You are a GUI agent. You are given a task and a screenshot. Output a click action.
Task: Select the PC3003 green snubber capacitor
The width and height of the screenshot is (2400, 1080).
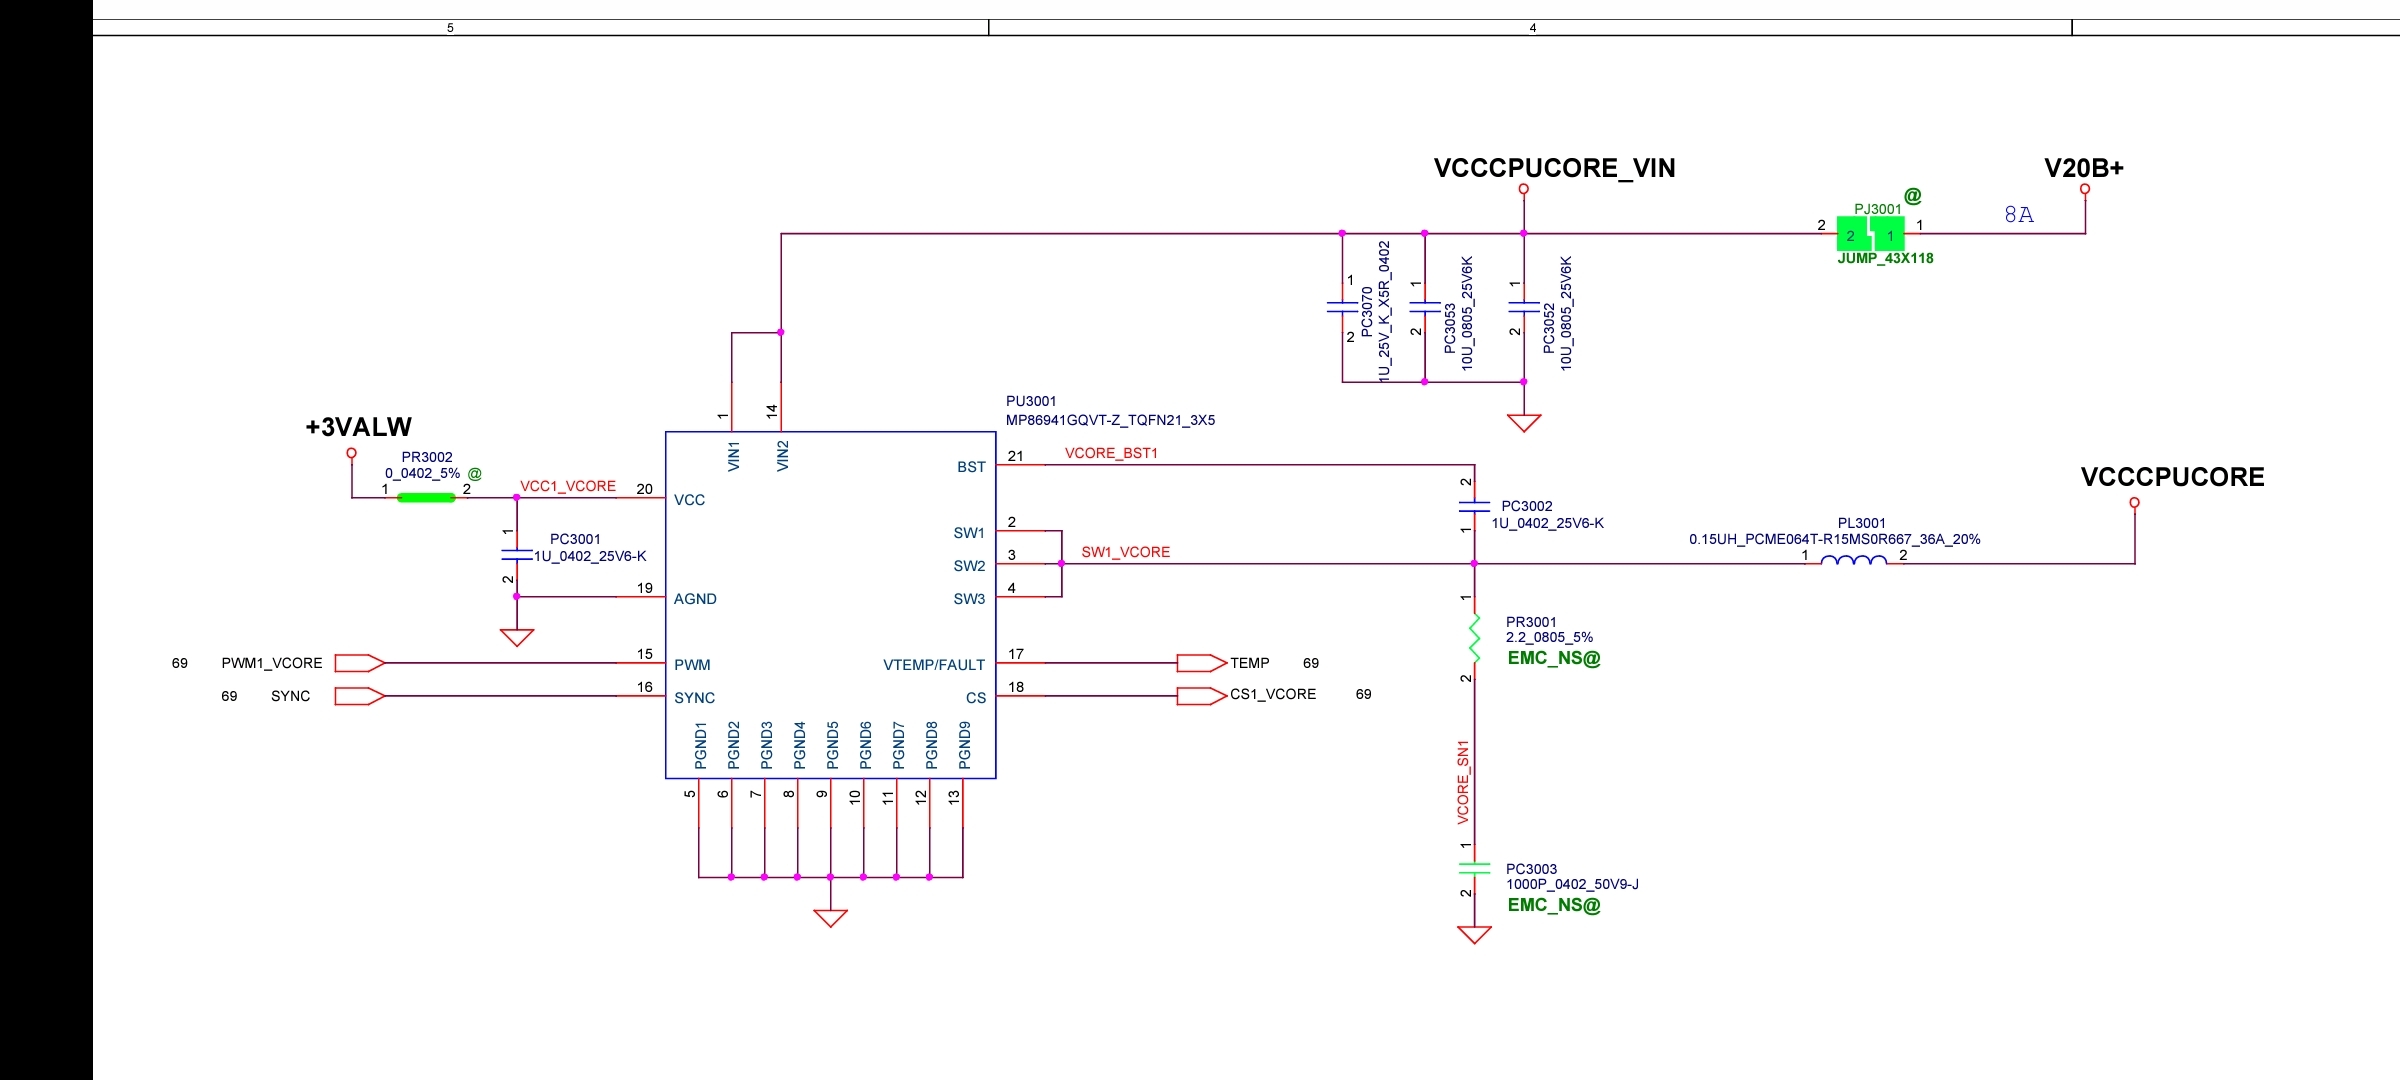click(x=1474, y=868)
